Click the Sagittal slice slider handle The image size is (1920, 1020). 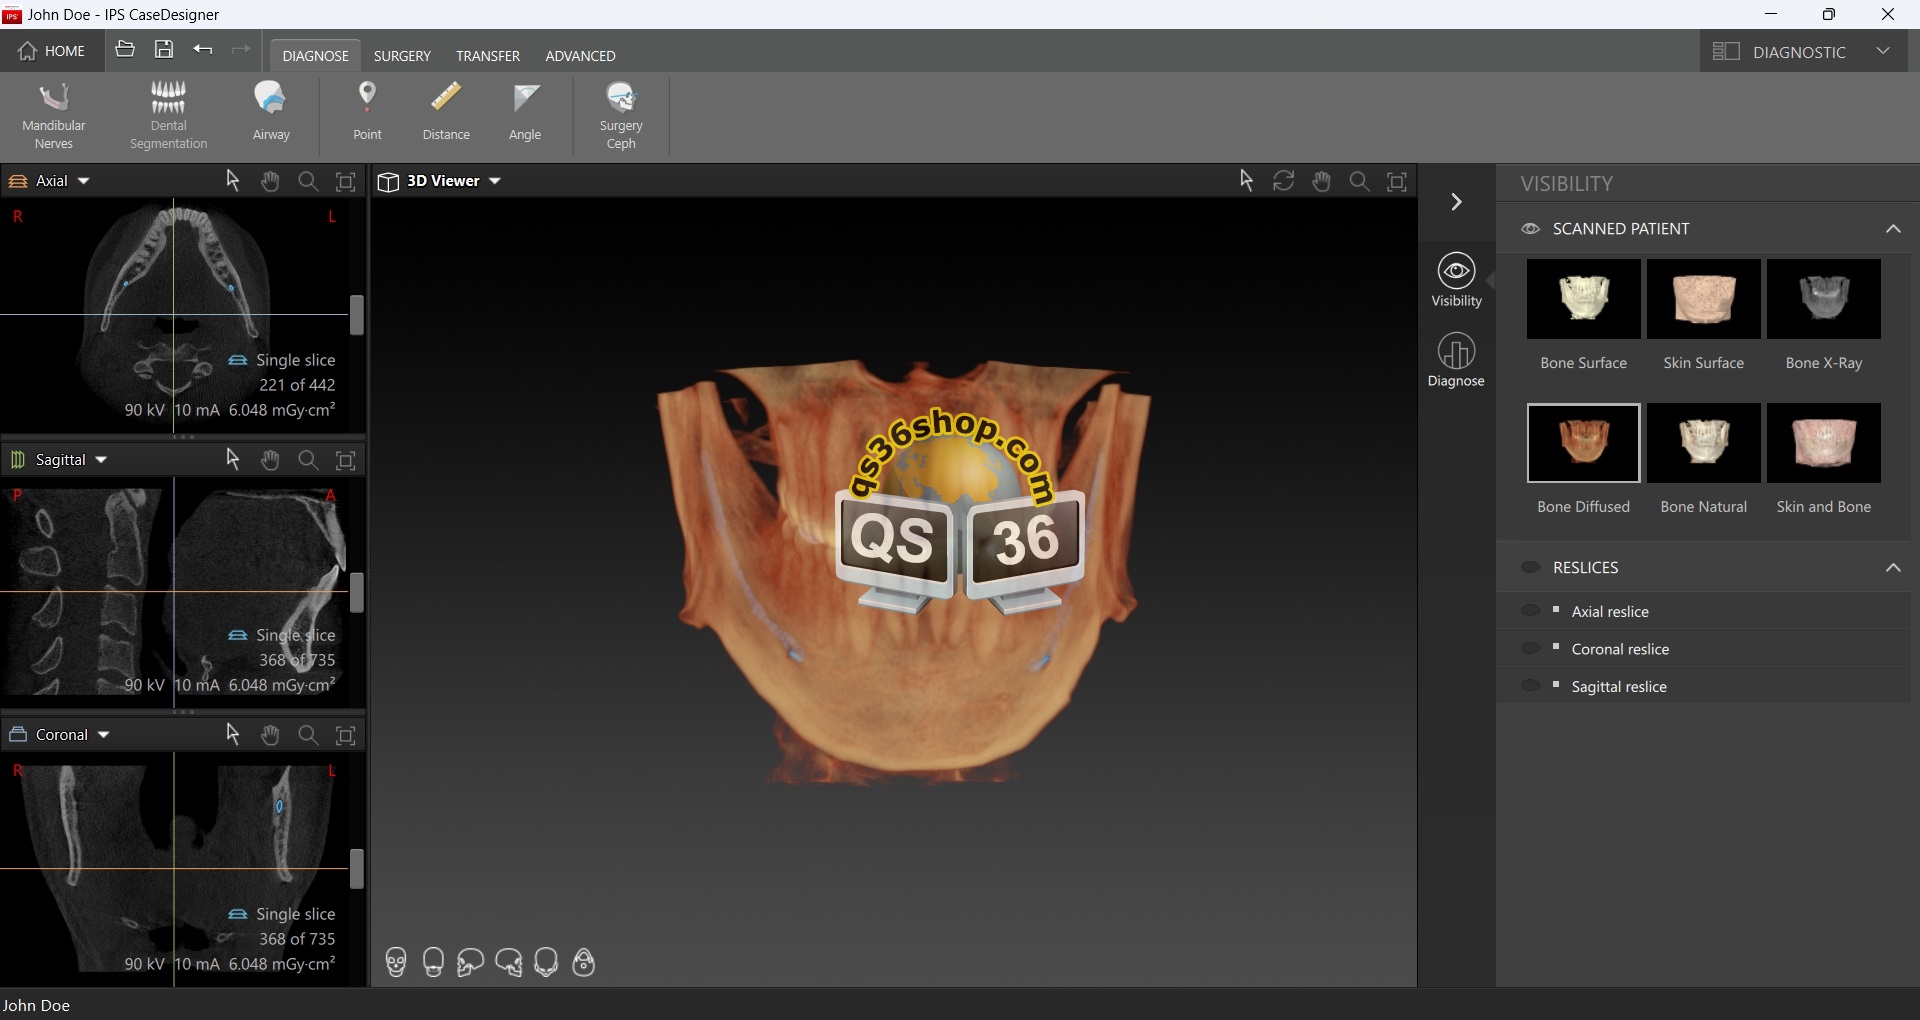coord(357,593)
